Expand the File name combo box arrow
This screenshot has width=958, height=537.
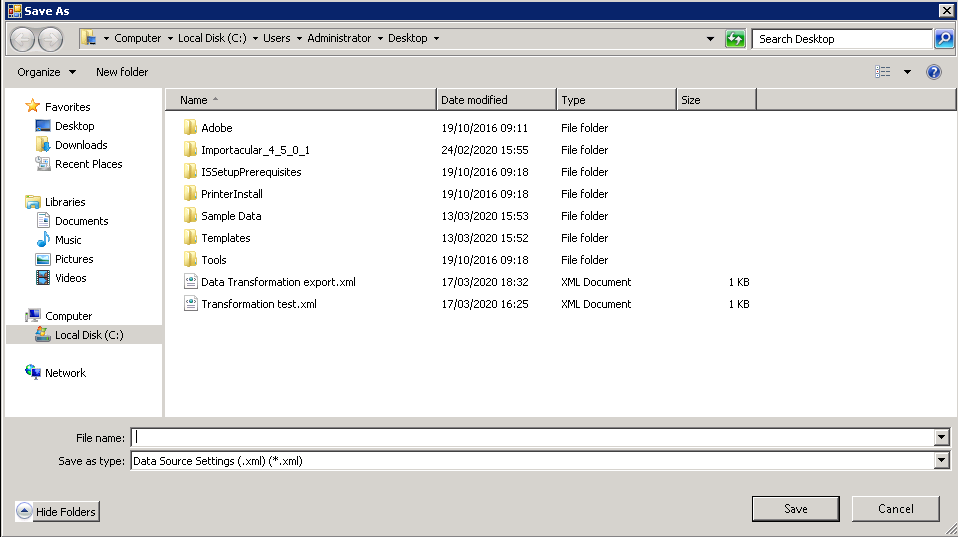coord(941,437)
